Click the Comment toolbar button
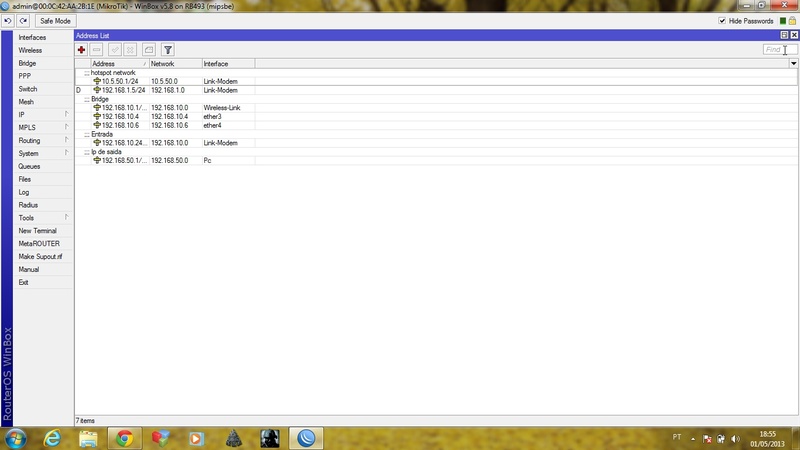This screenshot has width=800, height=450. (x=148, y=49)
